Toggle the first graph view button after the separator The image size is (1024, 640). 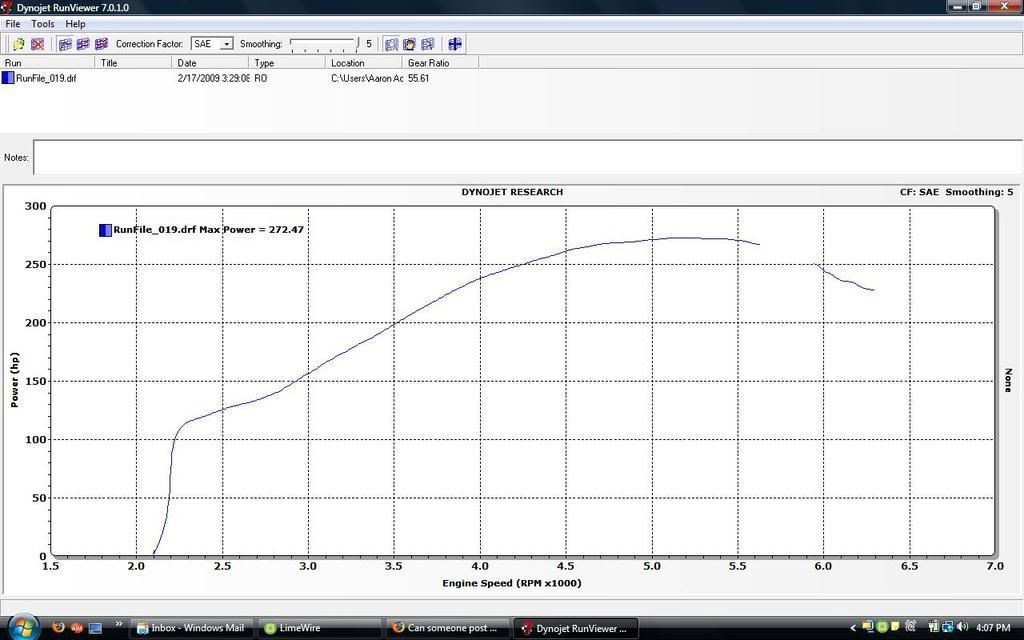coord(64,43)
